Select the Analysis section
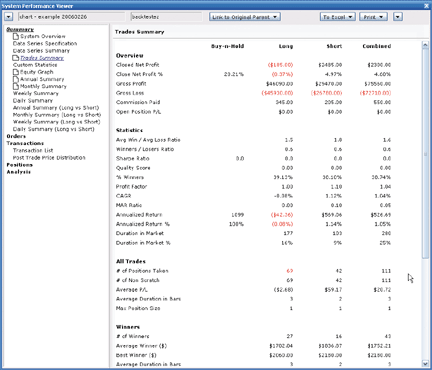Image resolution: width=432 pixels, height=370 pixels. [19, 172]
